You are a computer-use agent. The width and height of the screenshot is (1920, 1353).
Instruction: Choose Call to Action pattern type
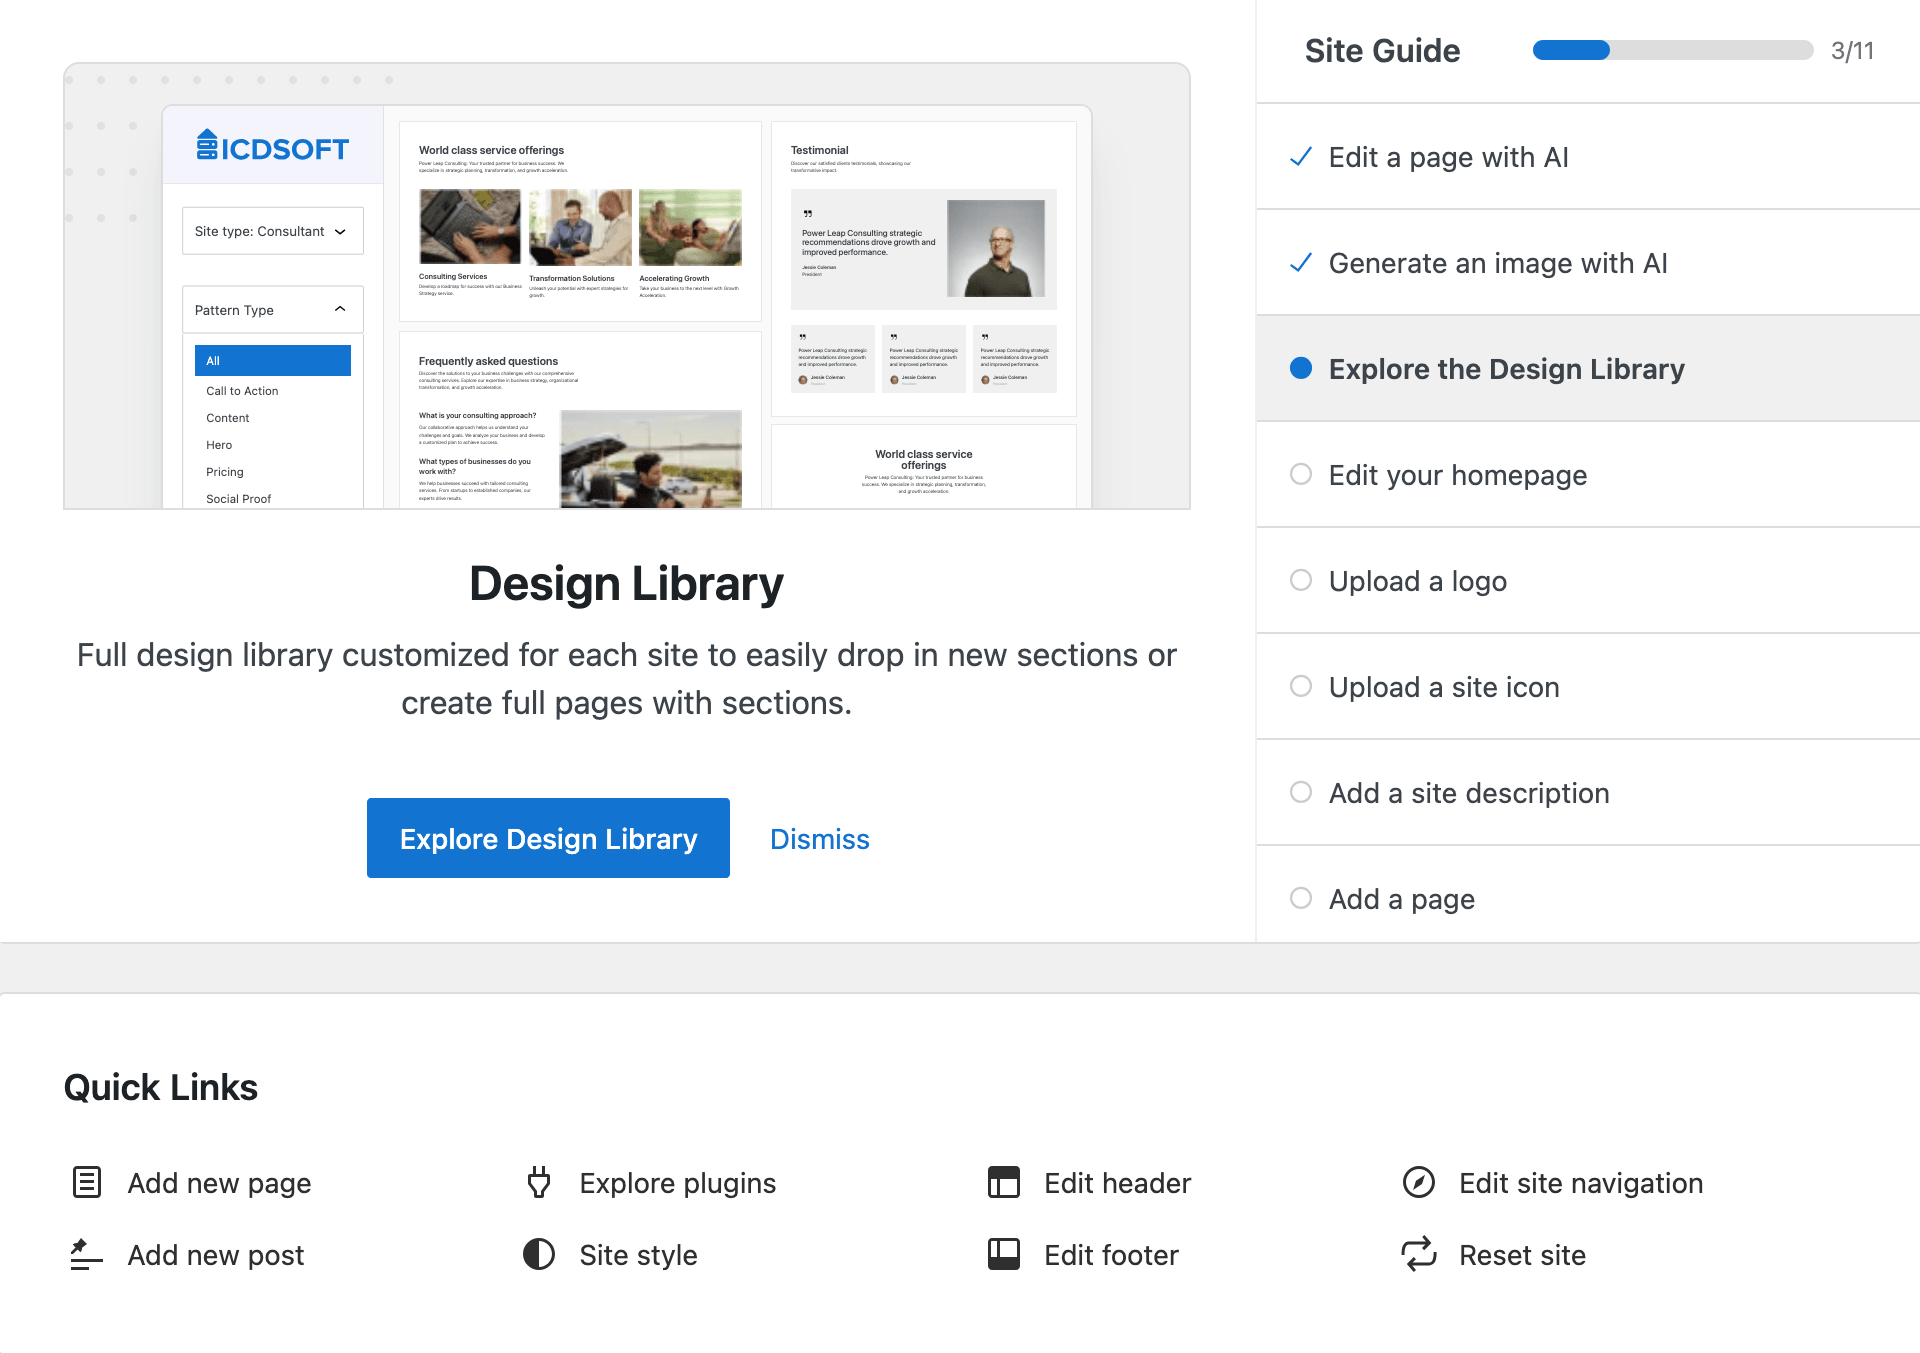pos(242,391)
